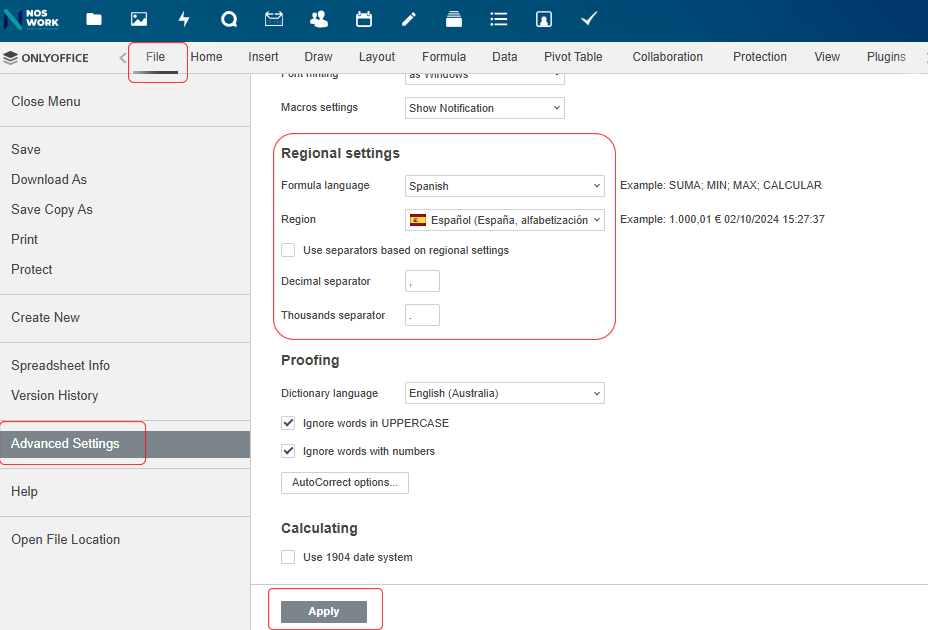Open the Deck stacked cards icon
The width and height of the screenshot is (928, 630).
tap(454, 20)
